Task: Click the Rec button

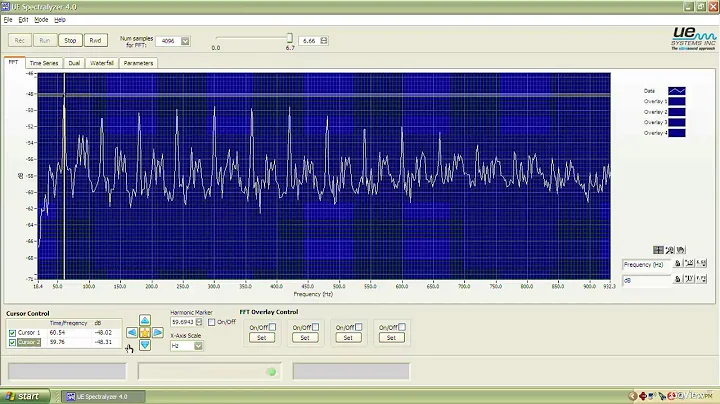Action: [20, 40]
